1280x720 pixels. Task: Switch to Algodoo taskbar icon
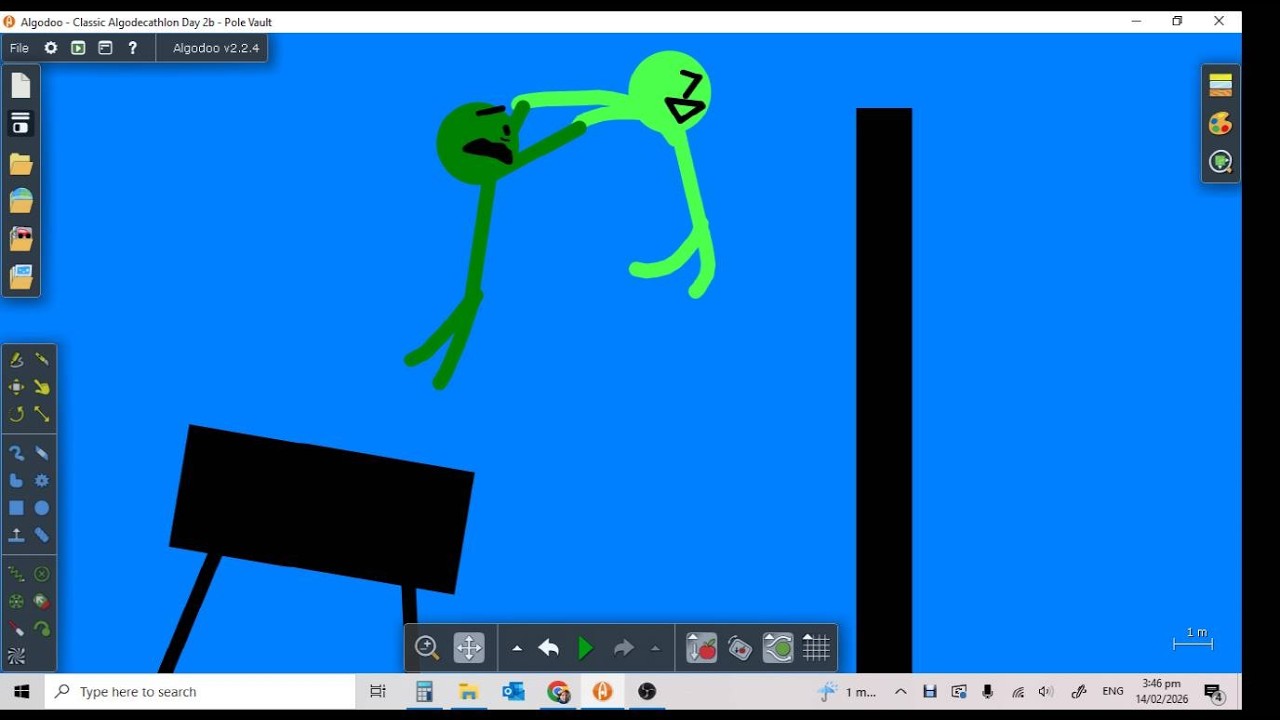coord(603,692)
